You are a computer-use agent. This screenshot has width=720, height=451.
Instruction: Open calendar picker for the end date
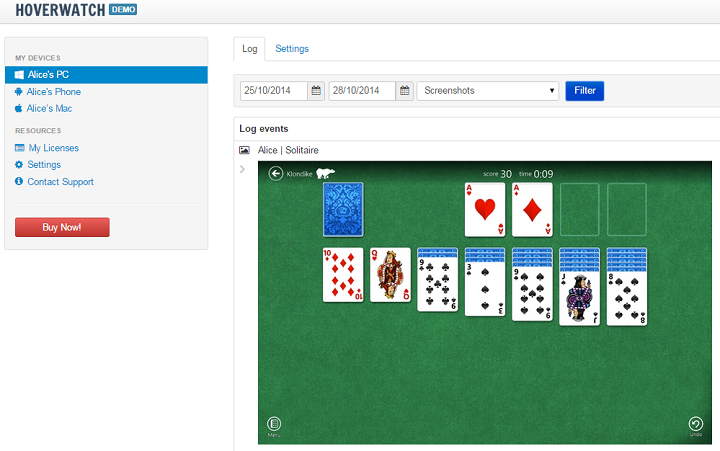point(405,91)
